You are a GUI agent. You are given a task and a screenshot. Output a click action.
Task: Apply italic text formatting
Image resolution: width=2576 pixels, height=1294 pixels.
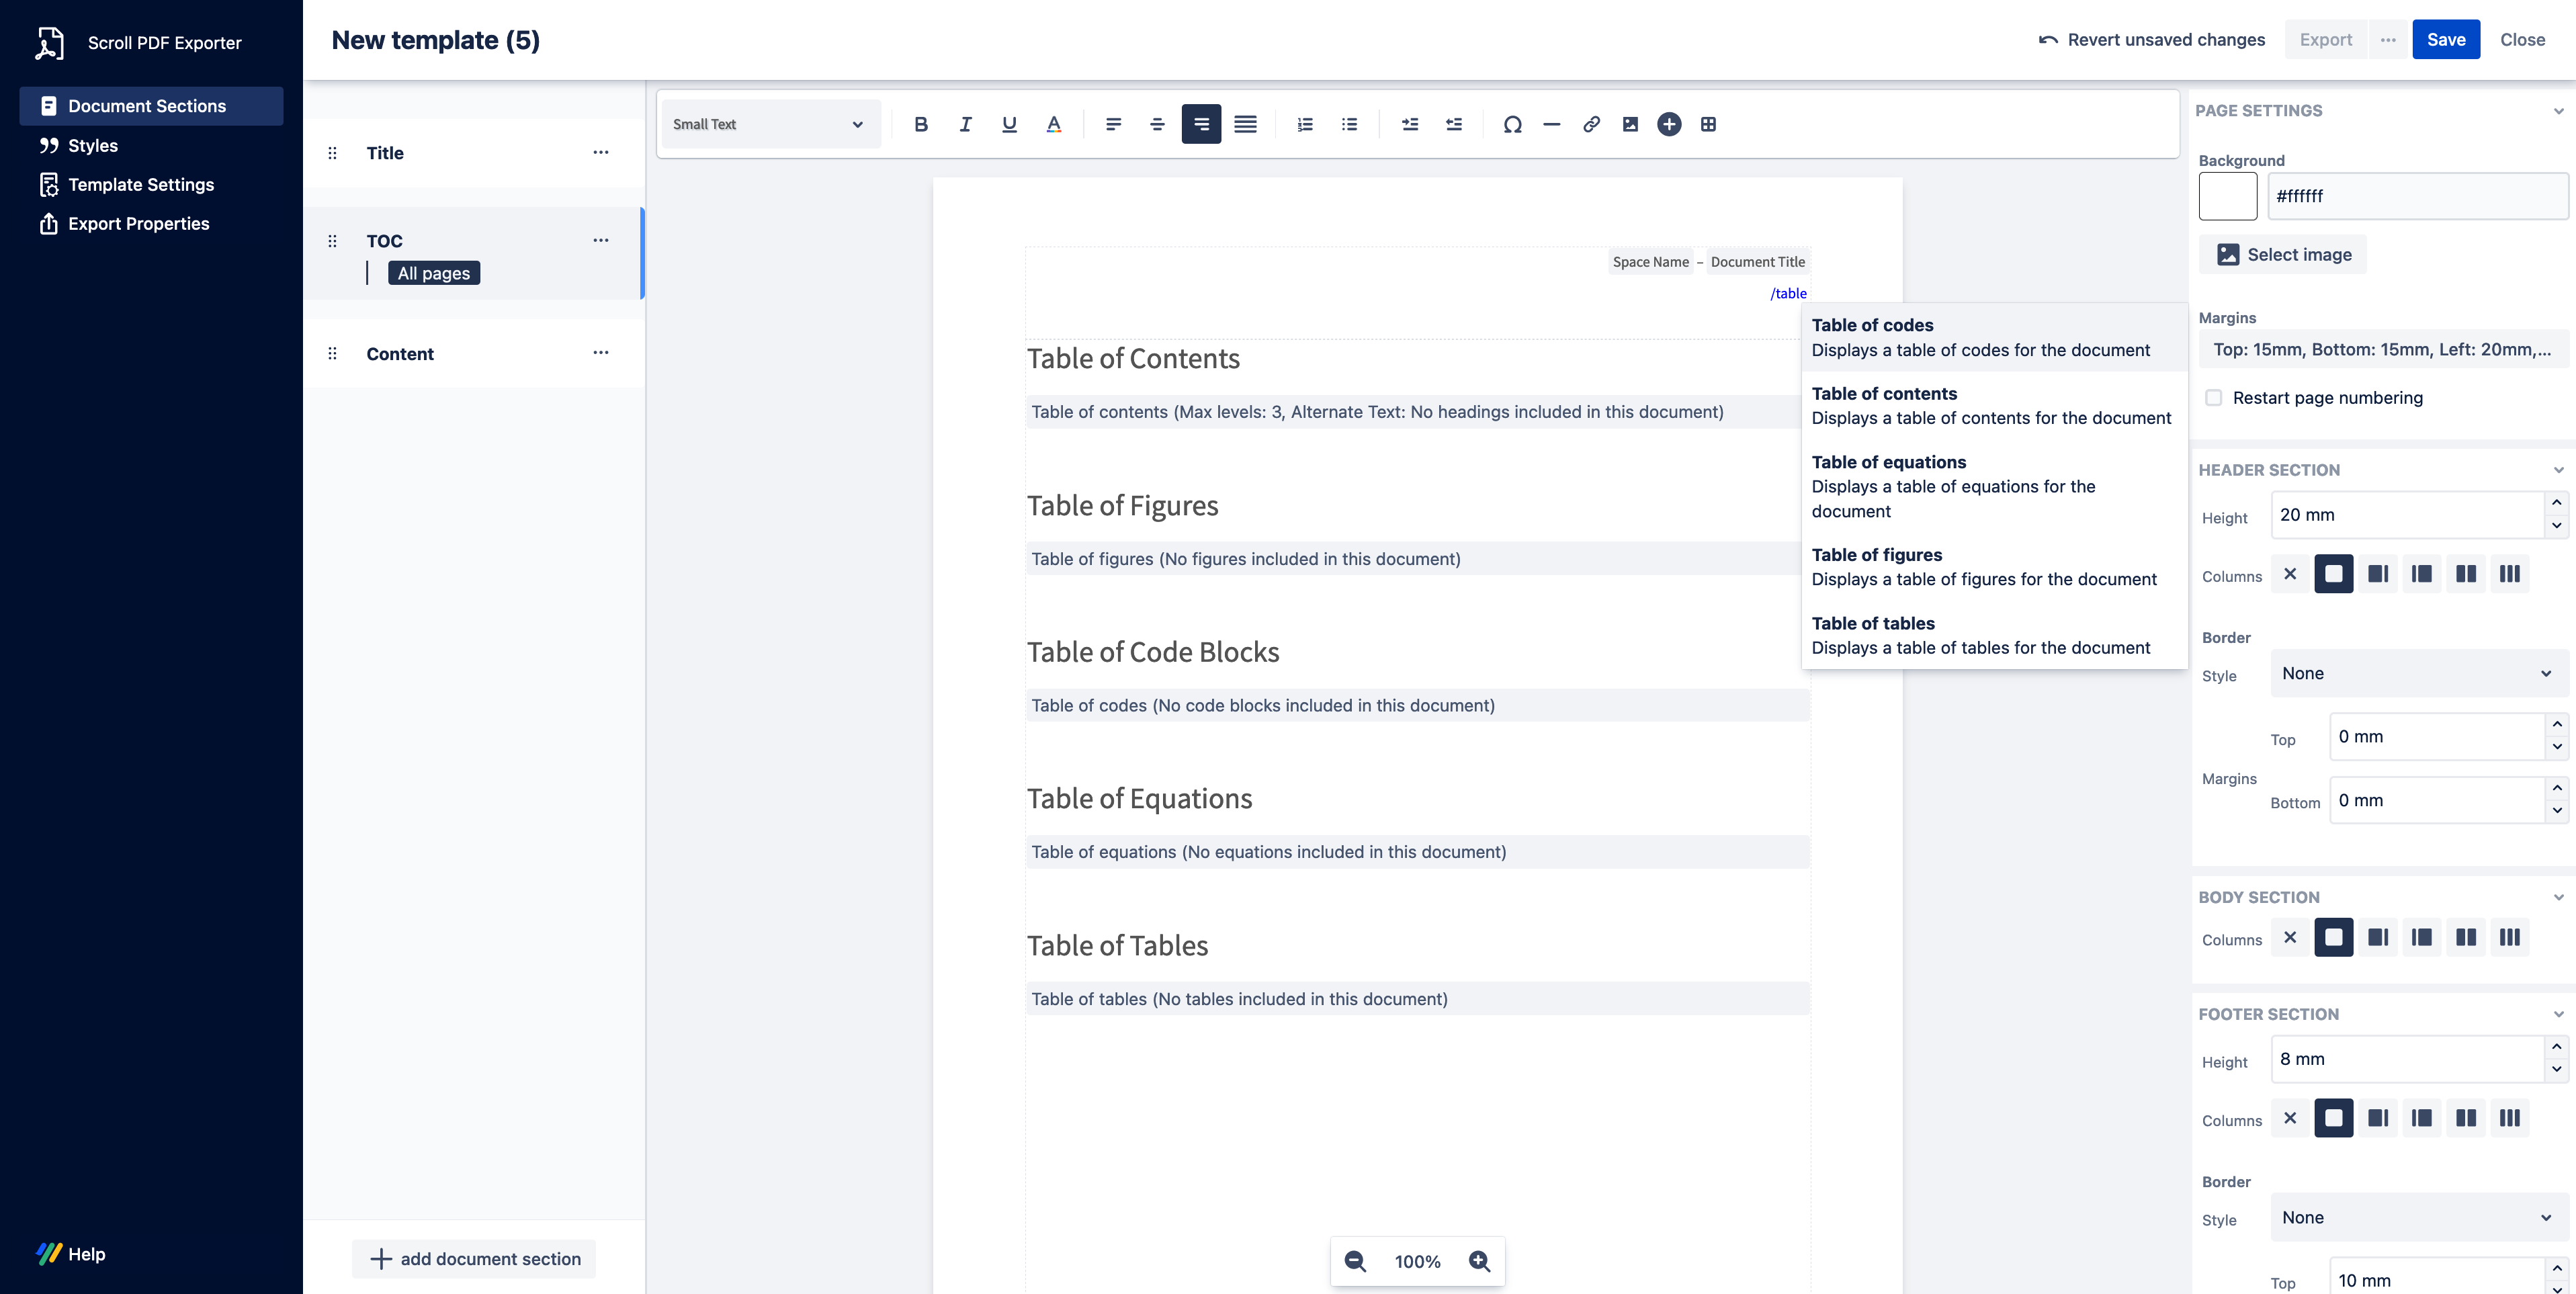(x=965, y=124)
